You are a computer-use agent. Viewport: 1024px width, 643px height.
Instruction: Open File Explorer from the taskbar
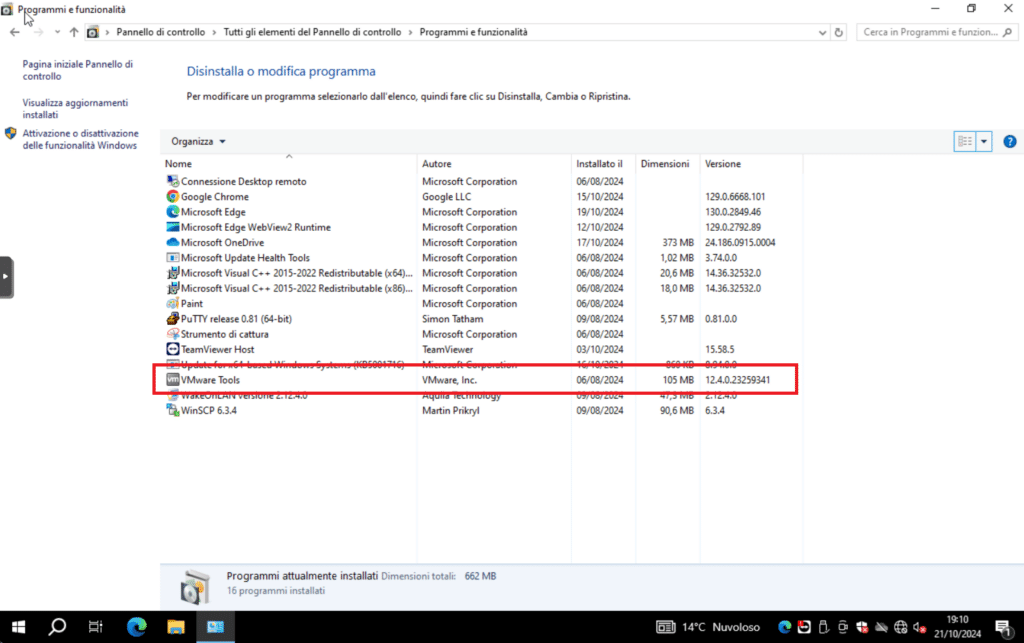(176, 627)
